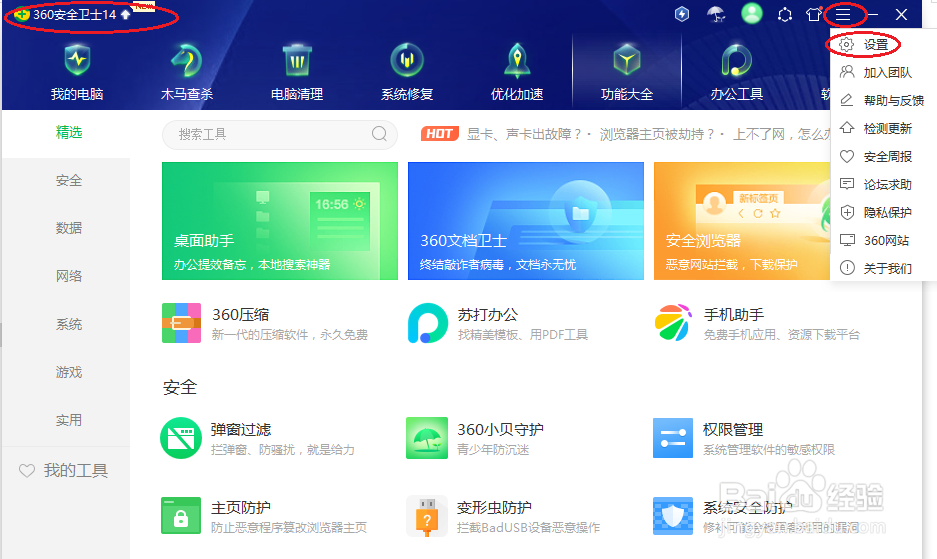Open the skin shirt icon
The image size is (937, 559).
814,14
